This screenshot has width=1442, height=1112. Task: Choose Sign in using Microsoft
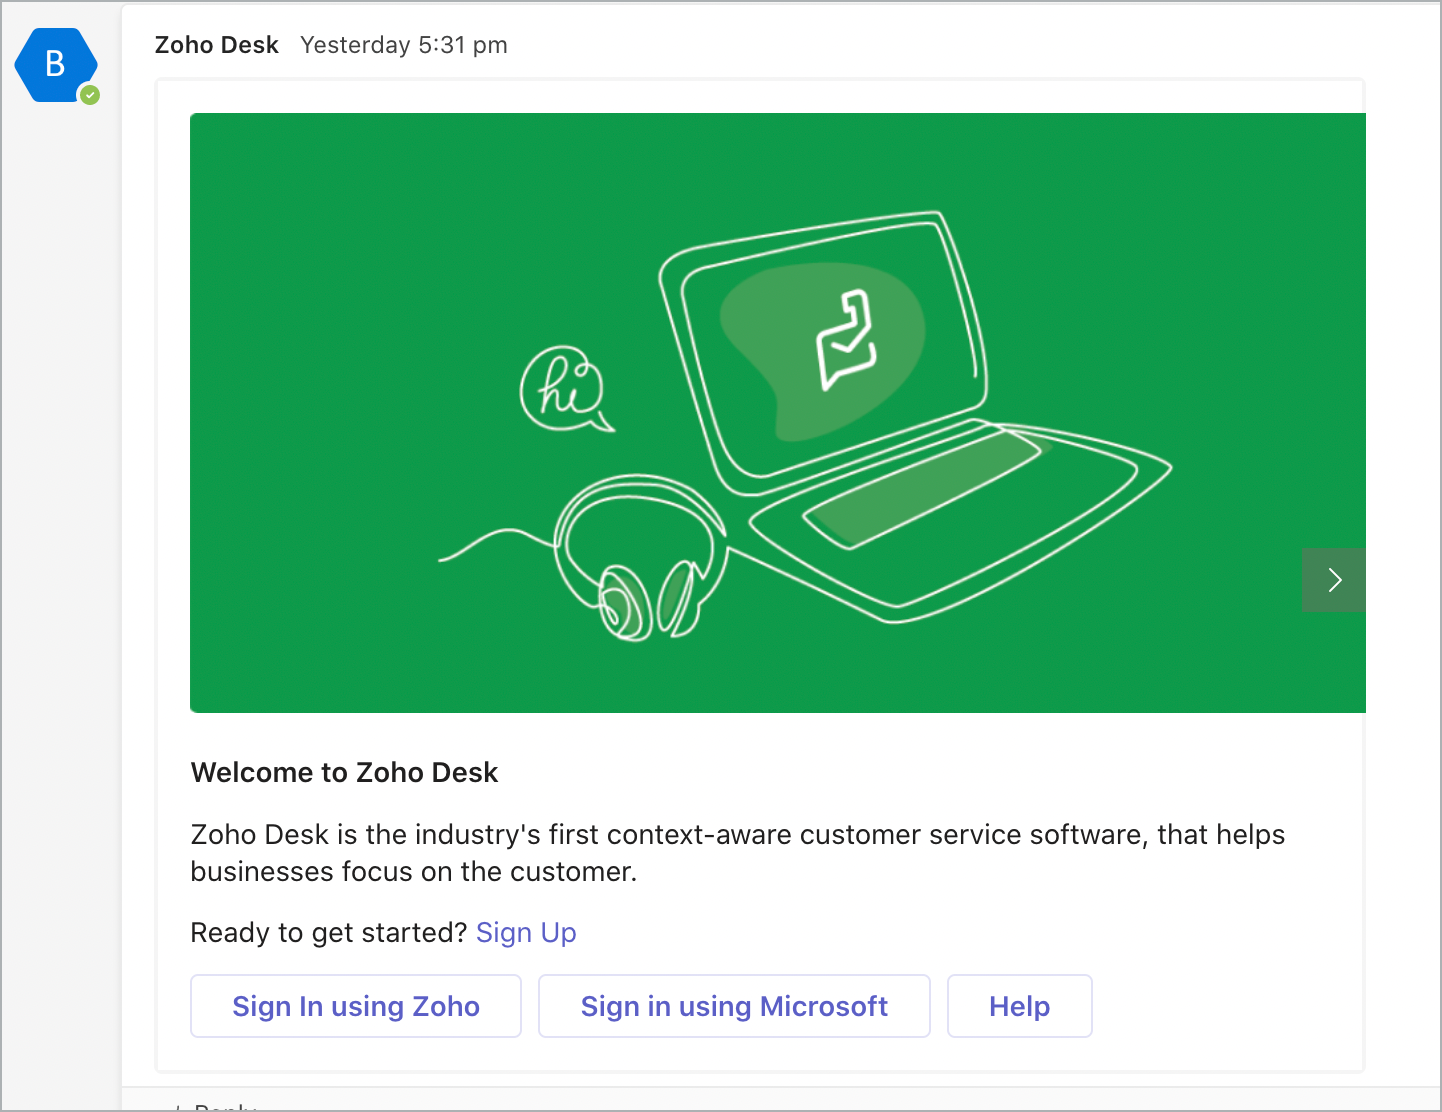(734, 1006)
